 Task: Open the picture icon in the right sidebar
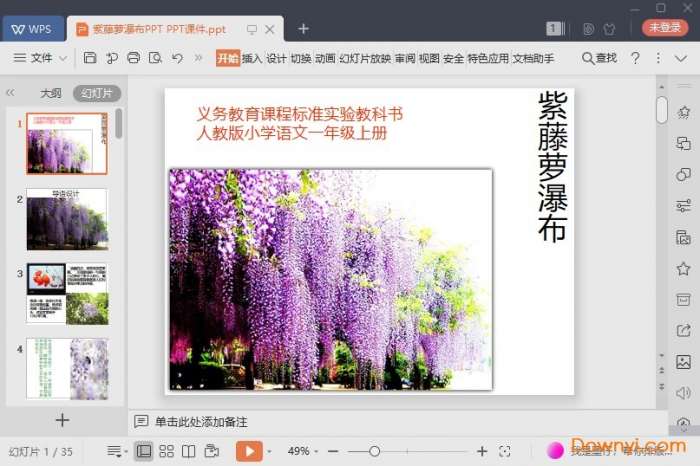click(683, 362)
